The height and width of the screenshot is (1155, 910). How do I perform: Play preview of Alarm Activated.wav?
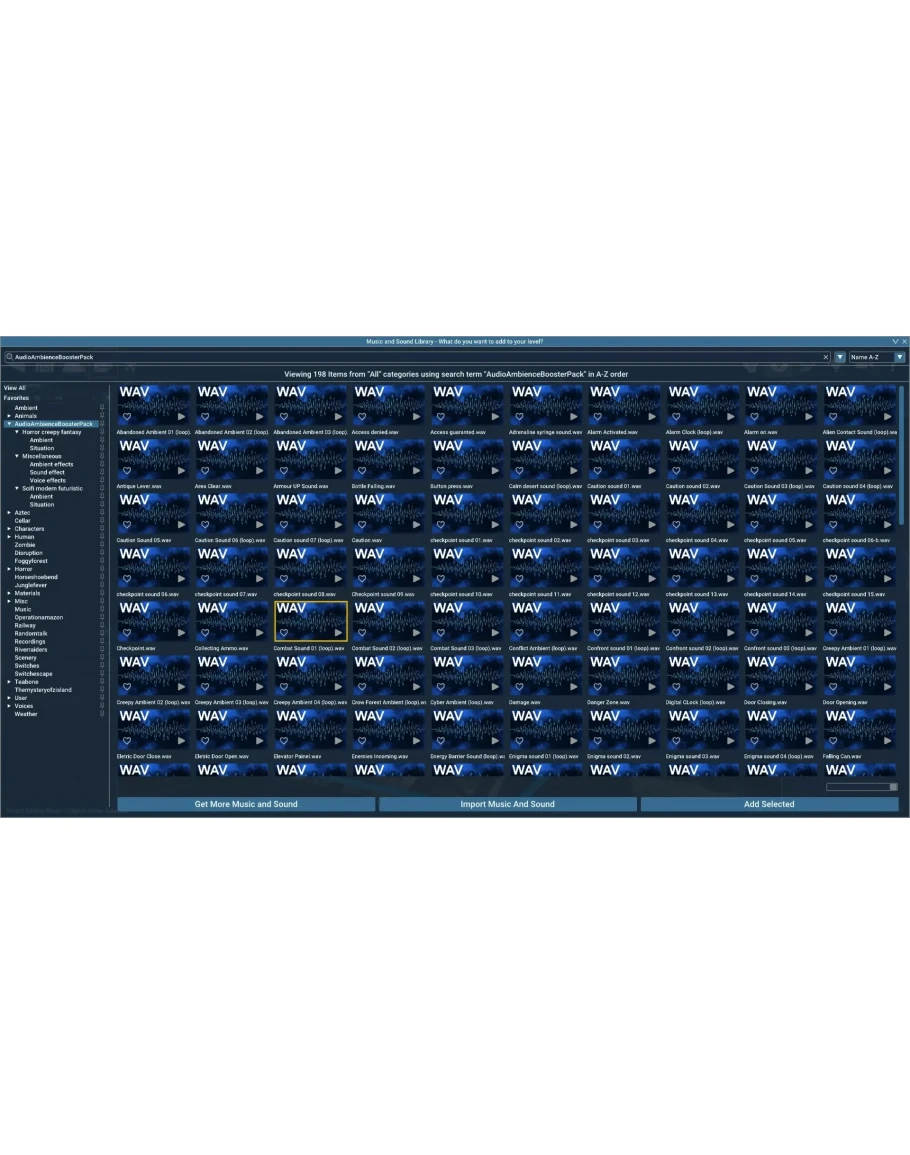[x=653, y=416]
